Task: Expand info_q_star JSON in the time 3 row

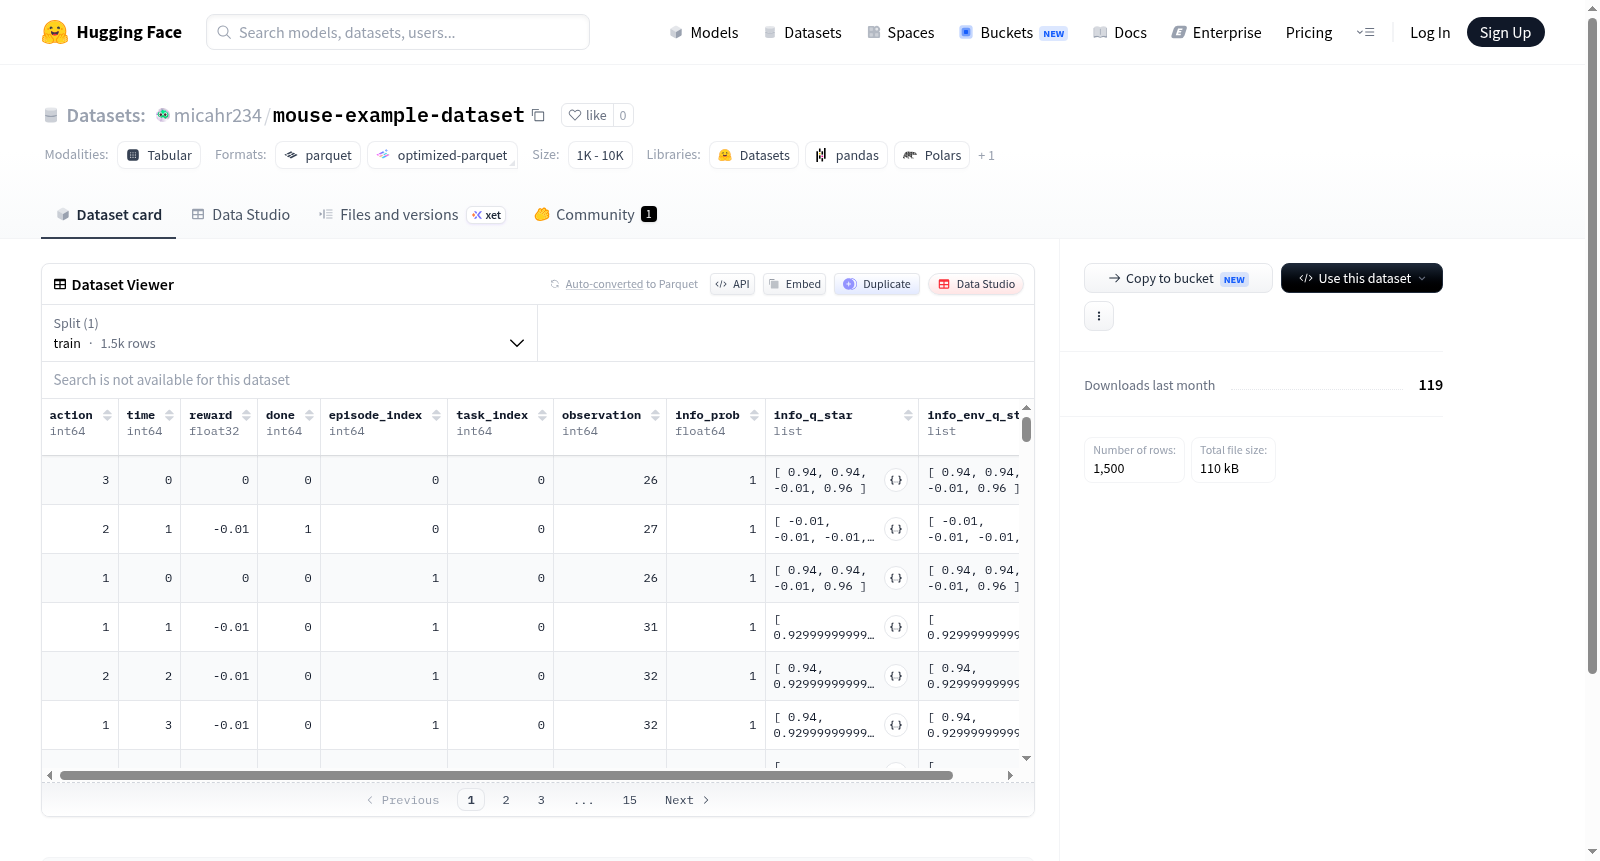Action: click(x=896, y=725)
